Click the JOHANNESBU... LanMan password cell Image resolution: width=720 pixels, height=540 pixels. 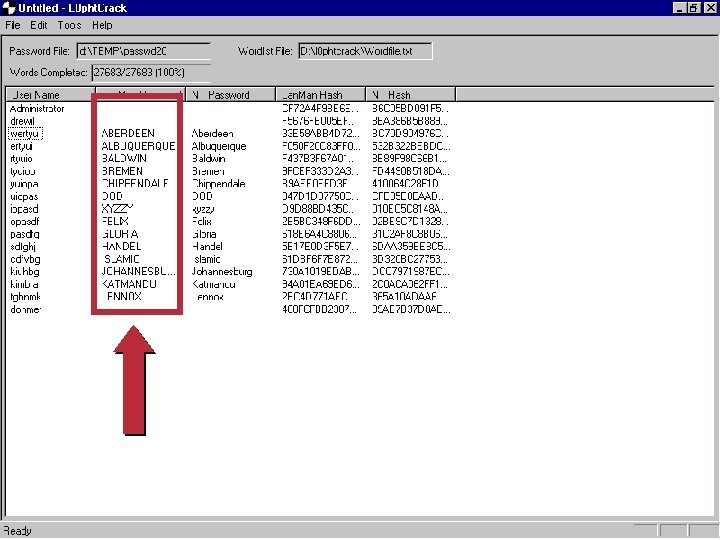(138, 272)
